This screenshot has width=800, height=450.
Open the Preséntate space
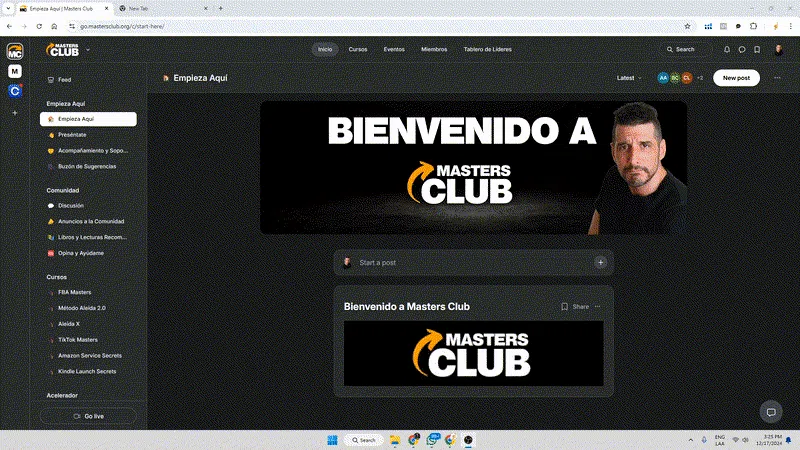(x=88, y=135)
